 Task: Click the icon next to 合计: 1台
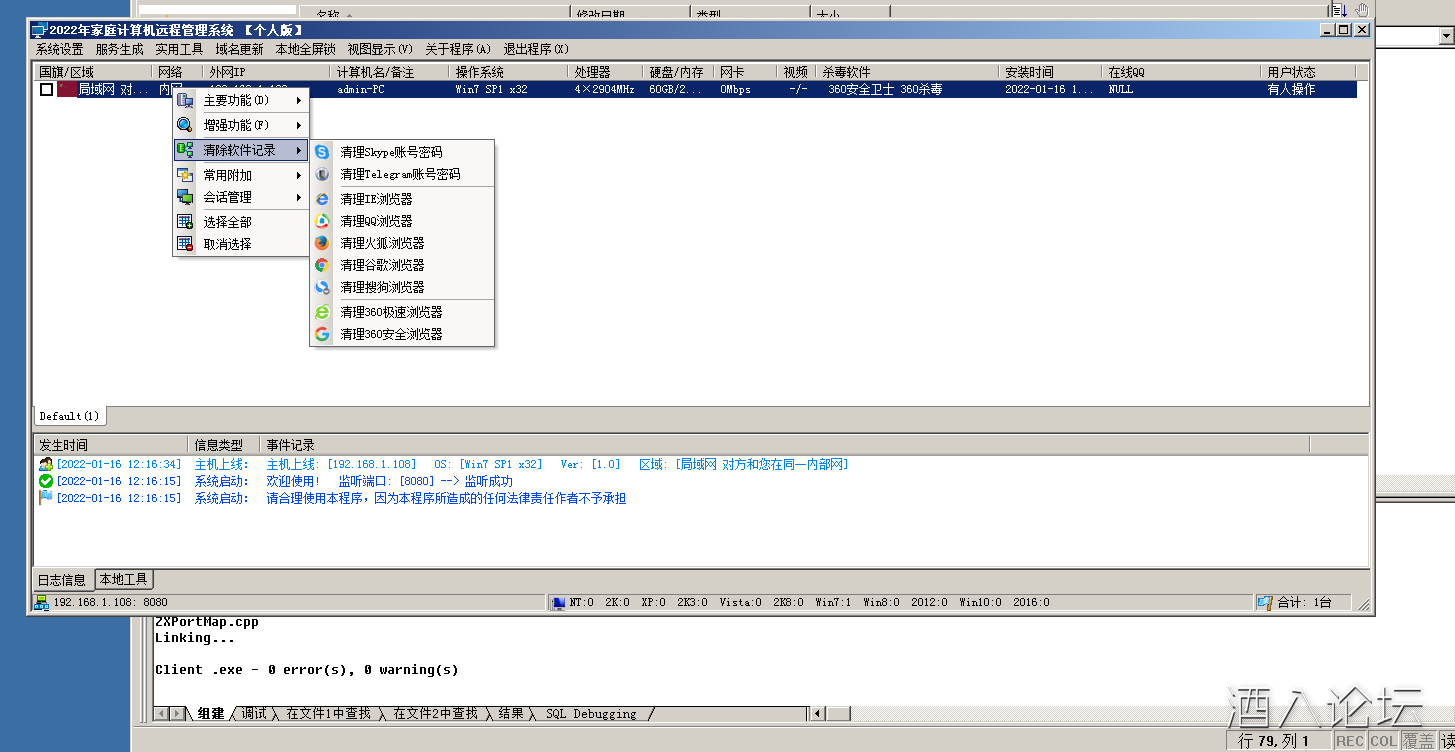[1265, 602]
